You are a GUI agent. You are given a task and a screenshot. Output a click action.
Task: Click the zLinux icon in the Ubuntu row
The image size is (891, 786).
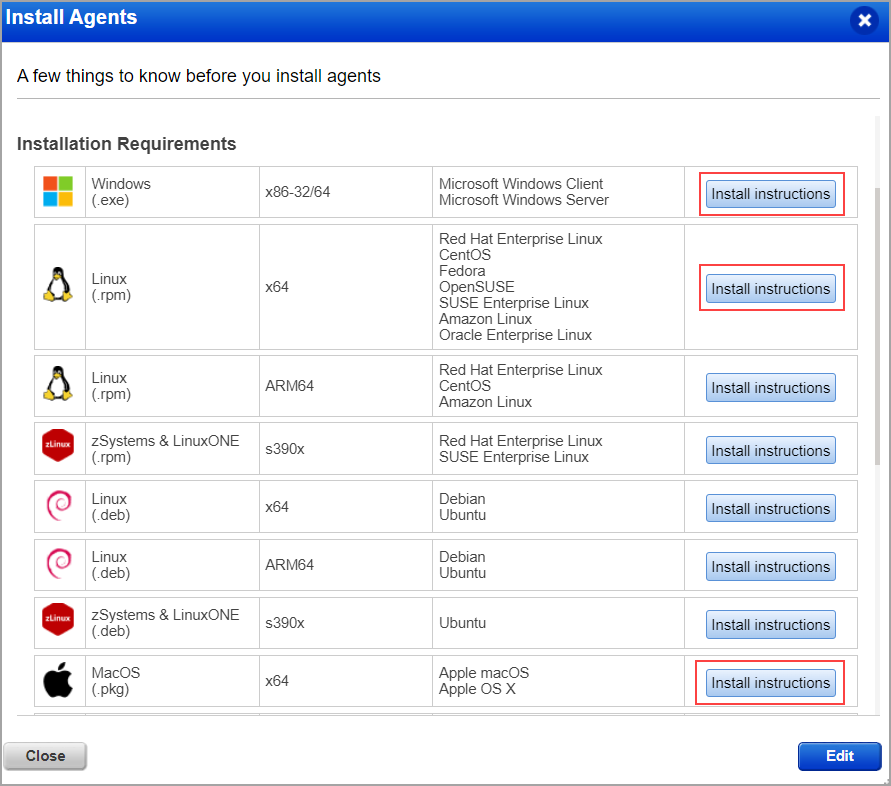click(x=57, y=622)
